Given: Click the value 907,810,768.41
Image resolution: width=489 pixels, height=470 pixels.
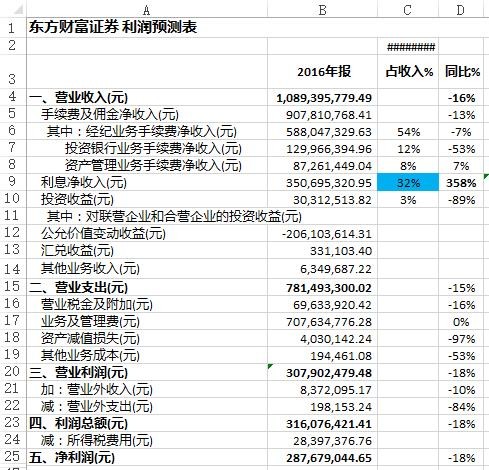Looking at the screenshot, I should pyautogui.click(x=322, y=115).
